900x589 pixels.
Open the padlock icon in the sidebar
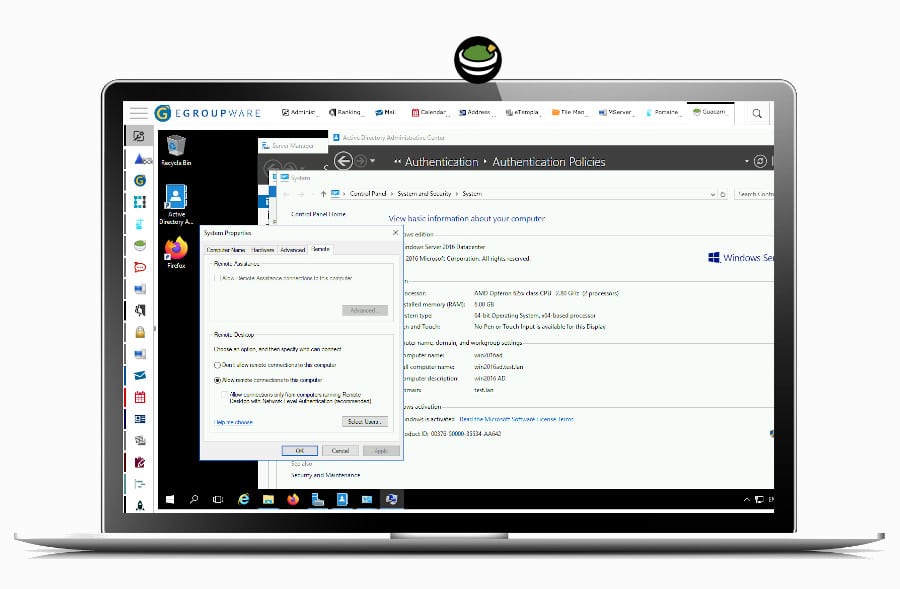tap(140, 332)
